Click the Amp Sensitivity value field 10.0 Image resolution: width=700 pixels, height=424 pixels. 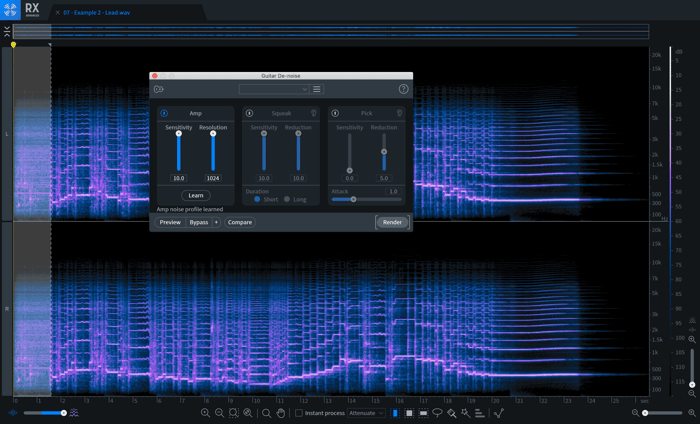click(179, 178)
